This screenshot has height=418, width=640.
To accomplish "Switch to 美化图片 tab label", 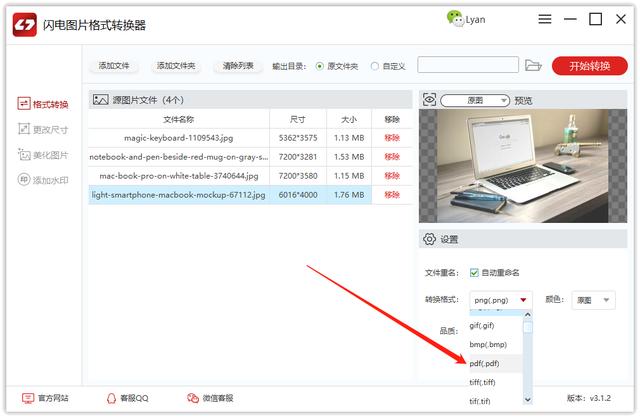I will pyautogui.click(x=51, y=155).
